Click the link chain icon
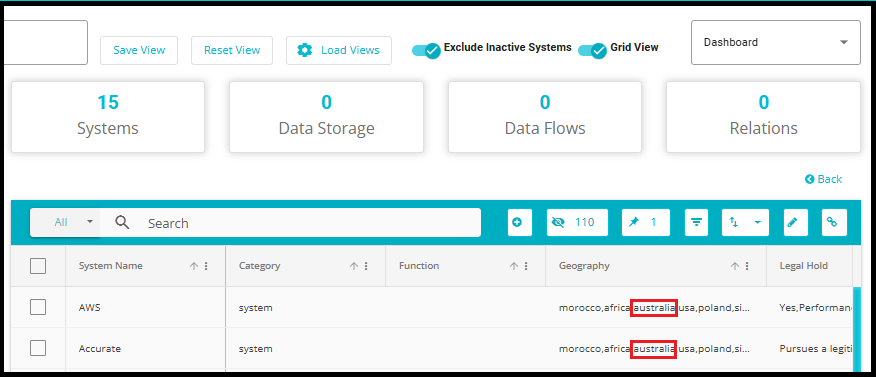876x377 pixels. [834, 222]
